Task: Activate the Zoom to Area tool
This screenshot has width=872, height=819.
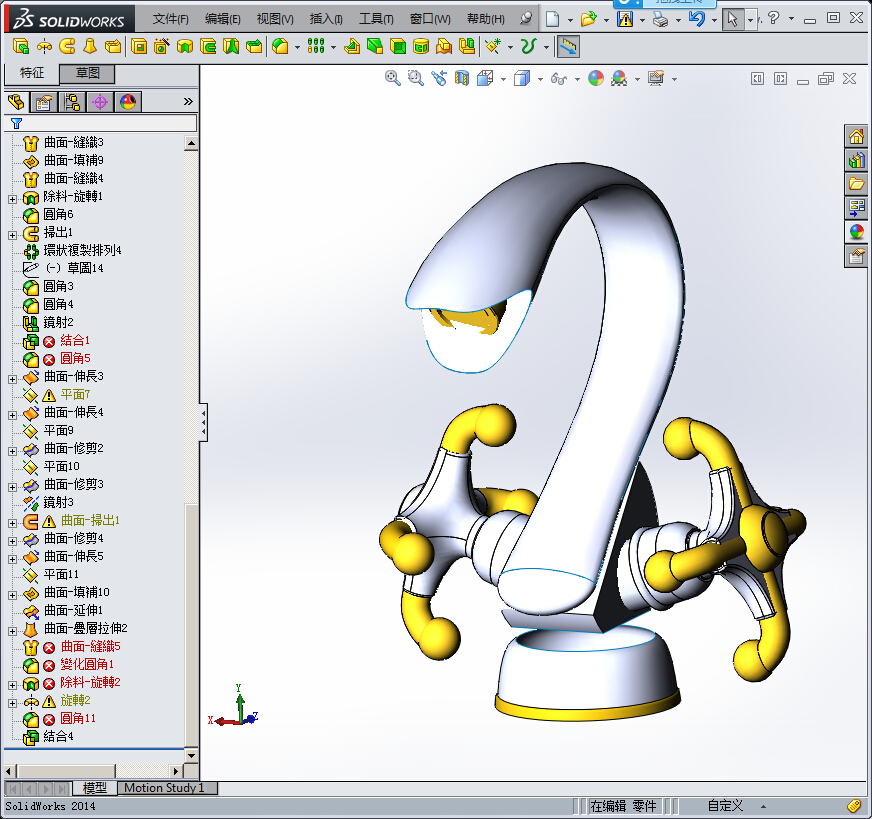Action: (x=414, y=78)
